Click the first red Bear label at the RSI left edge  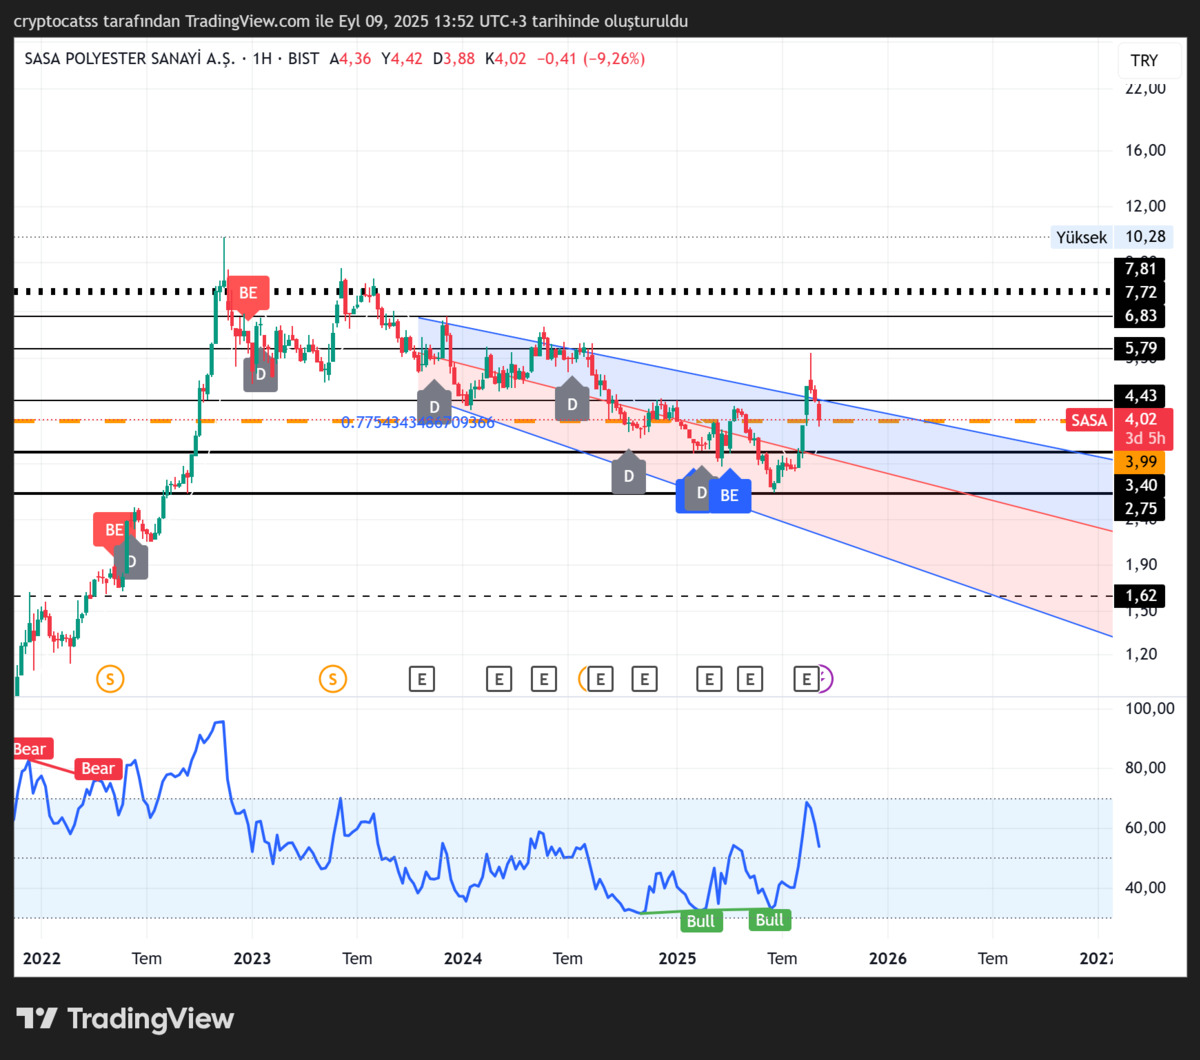(x=31, y=748)
